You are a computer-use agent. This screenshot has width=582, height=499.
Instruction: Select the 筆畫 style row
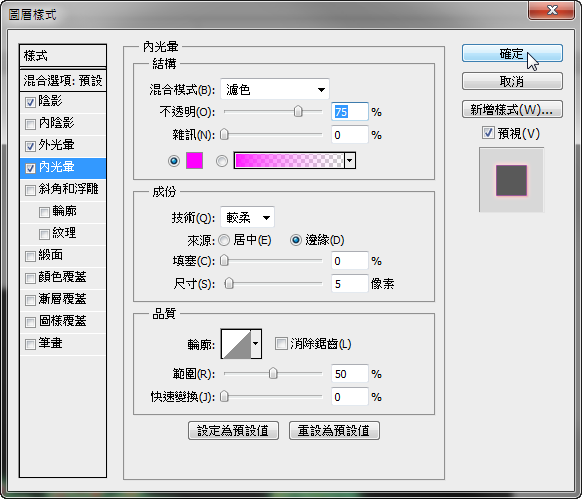[x=63, y=344]
